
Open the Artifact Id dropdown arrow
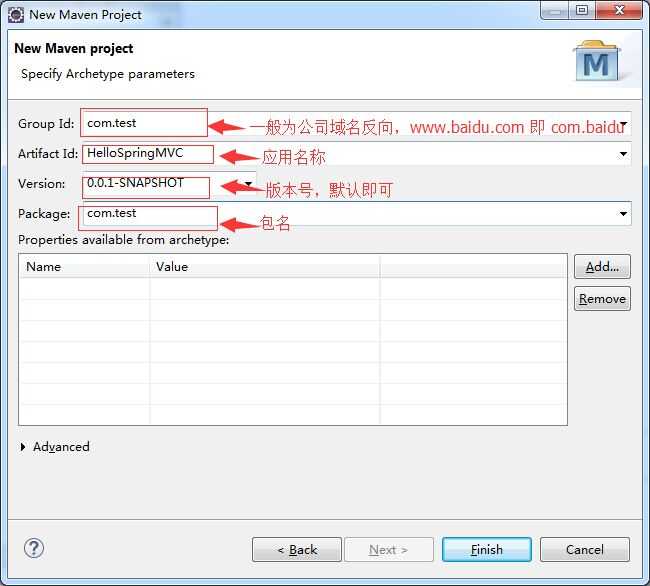pyautogui.click(x=623, y=154)
